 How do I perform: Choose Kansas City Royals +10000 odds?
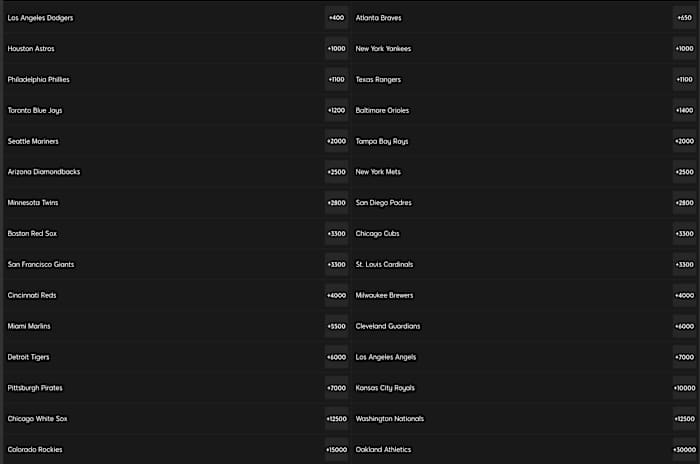pos(684,388)
